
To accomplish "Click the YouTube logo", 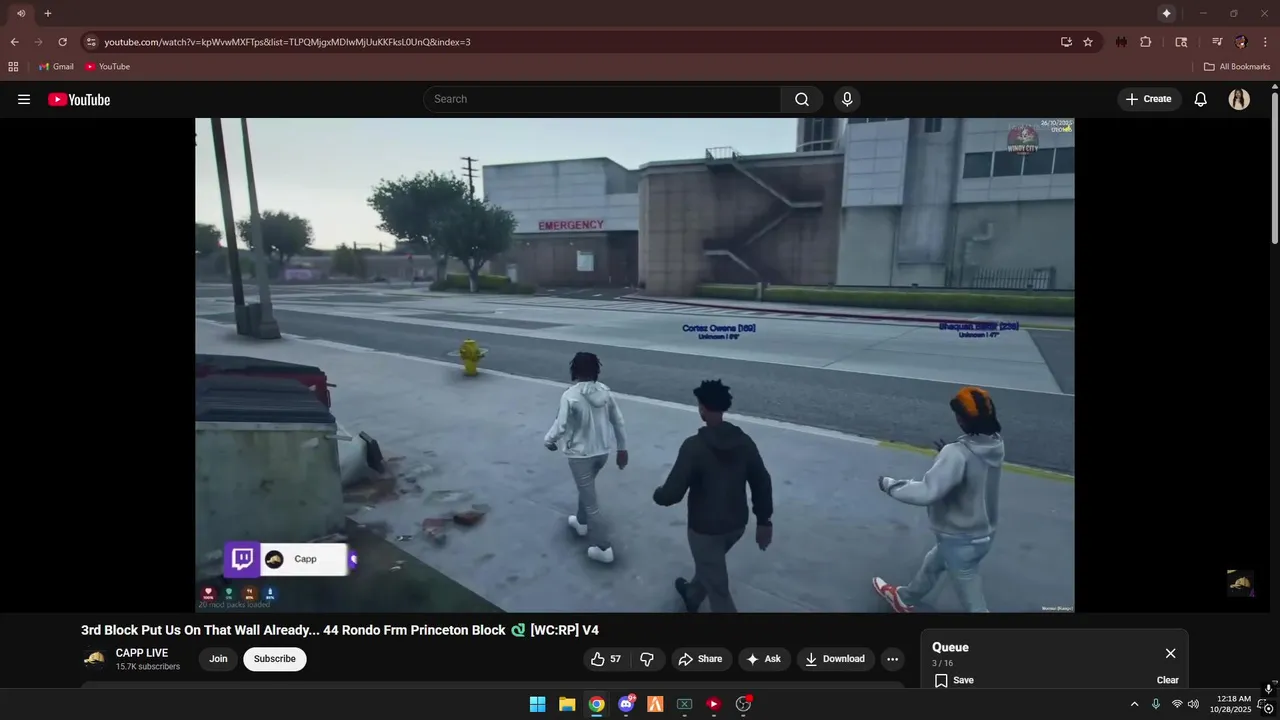I will [x=79, y=99].
